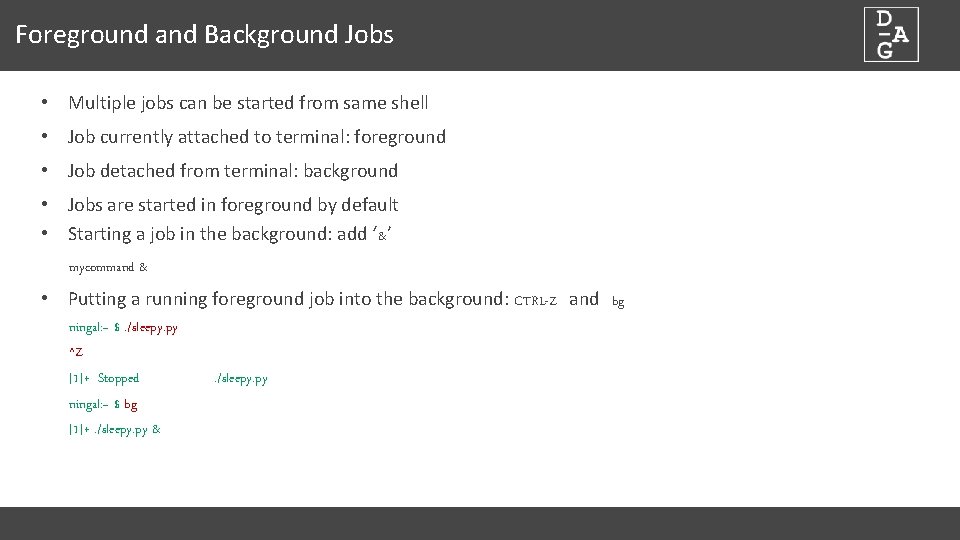Click the first 'ningal:~ $' prompt
Image resolution: width=960 pixels, height=540 pixels.
point(94,328)
